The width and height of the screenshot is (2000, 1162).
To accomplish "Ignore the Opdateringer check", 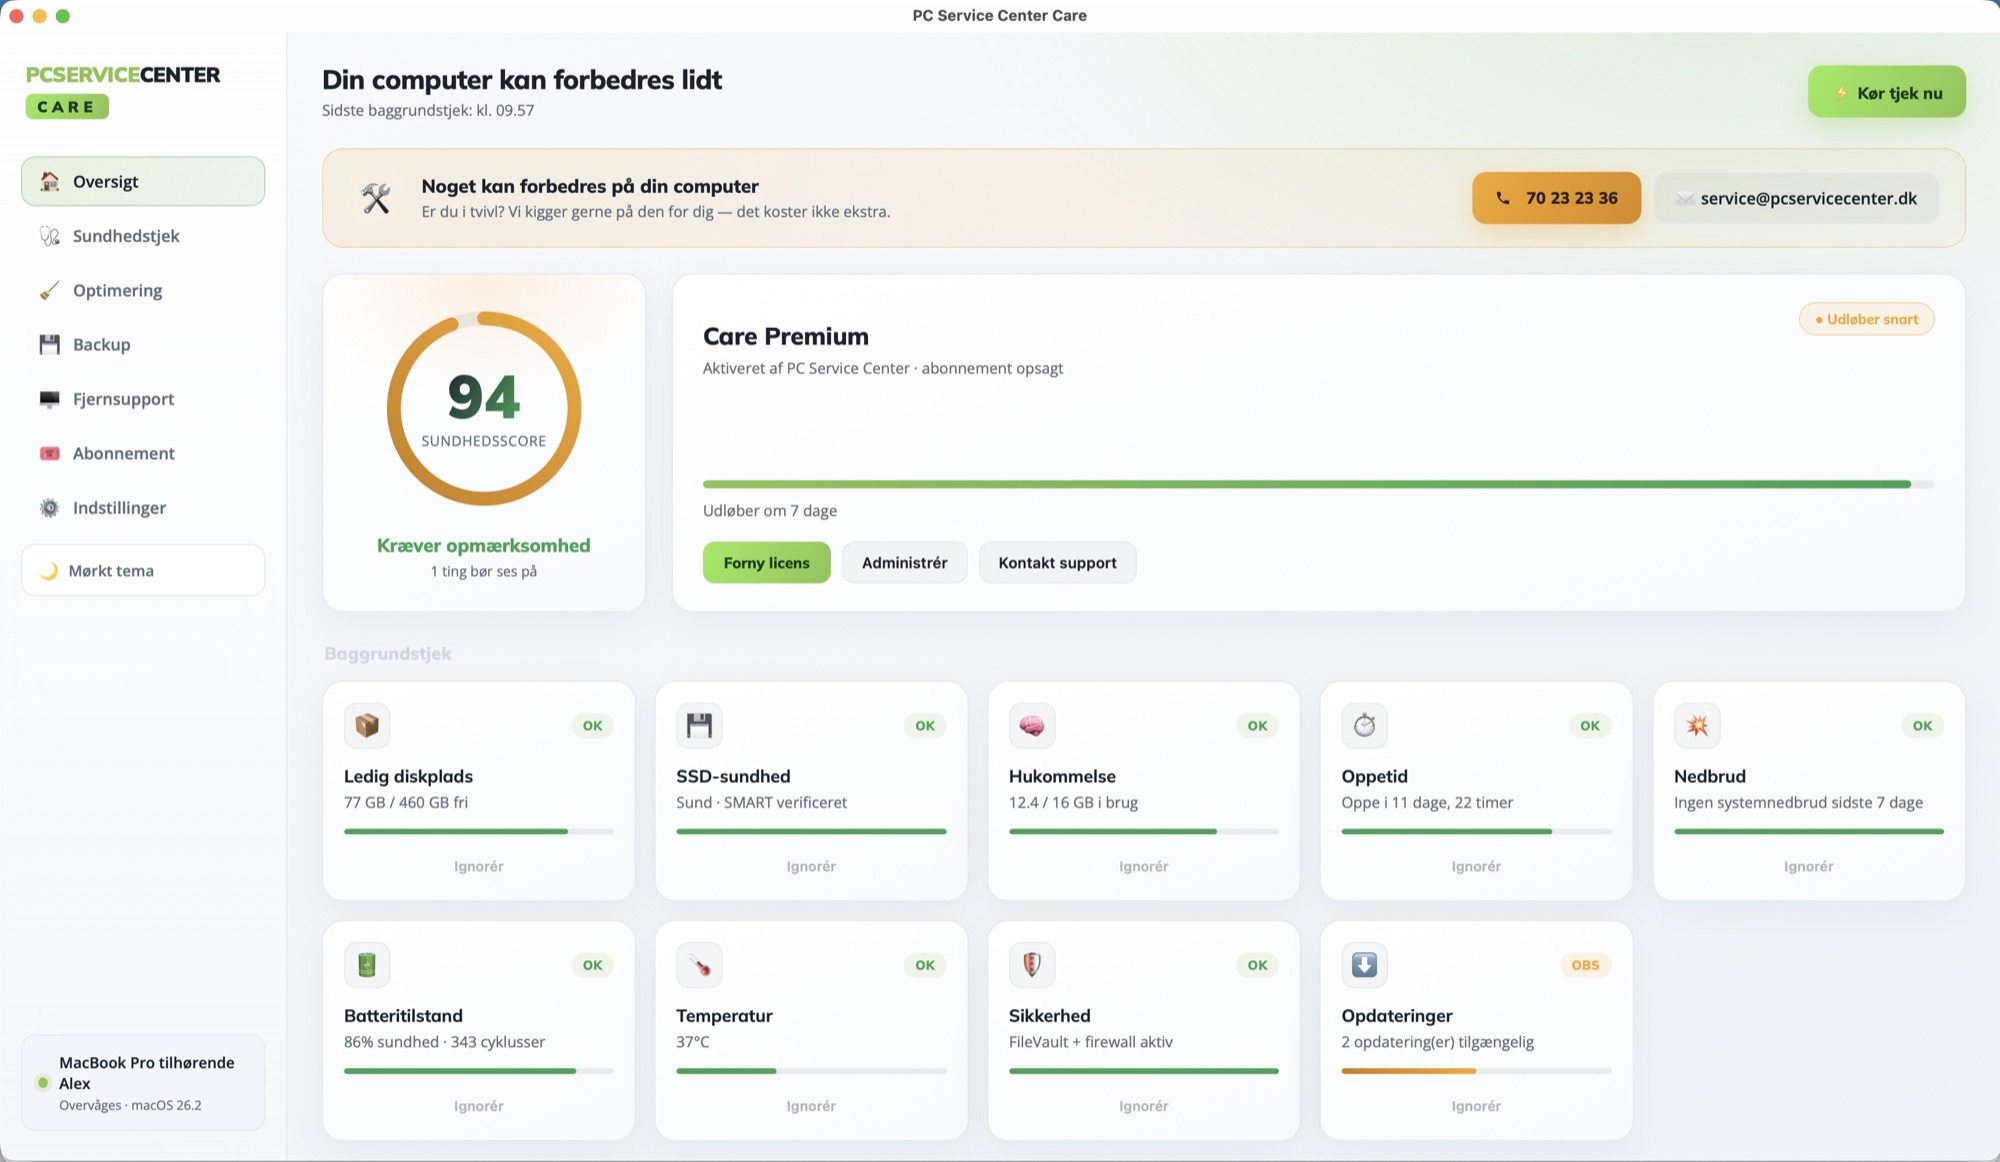I will pos(1476,1106).
